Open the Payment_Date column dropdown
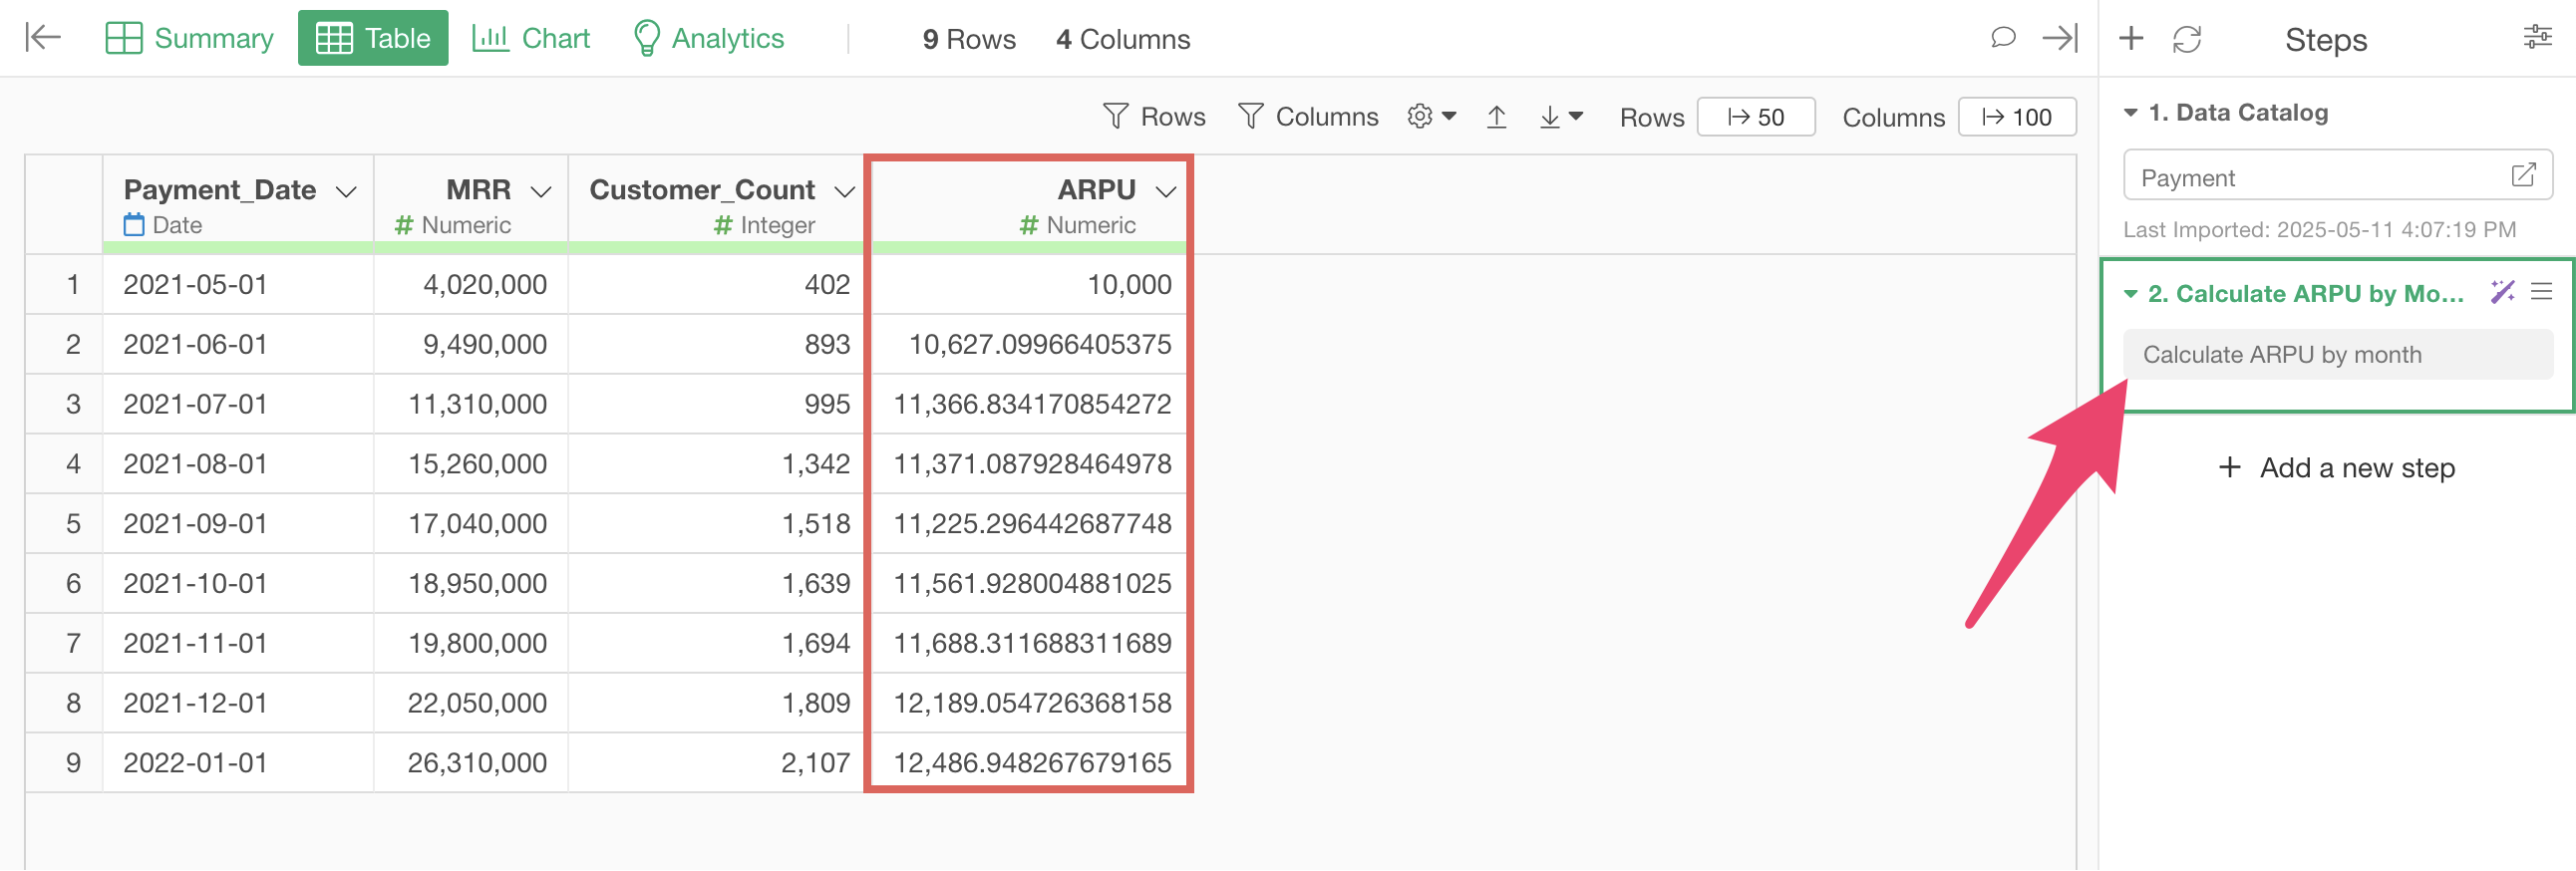The image size is (2576, 871). (346, 191)
